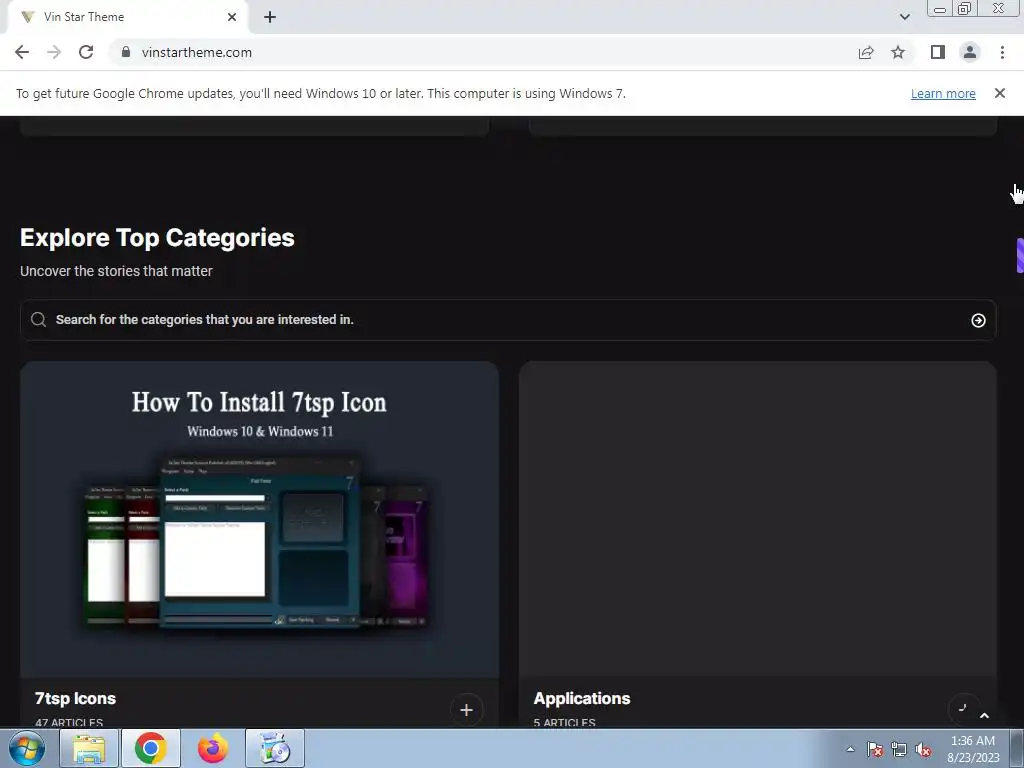Click the categories search input field
The image size is (1024, 768).
[x=508, y=320]
